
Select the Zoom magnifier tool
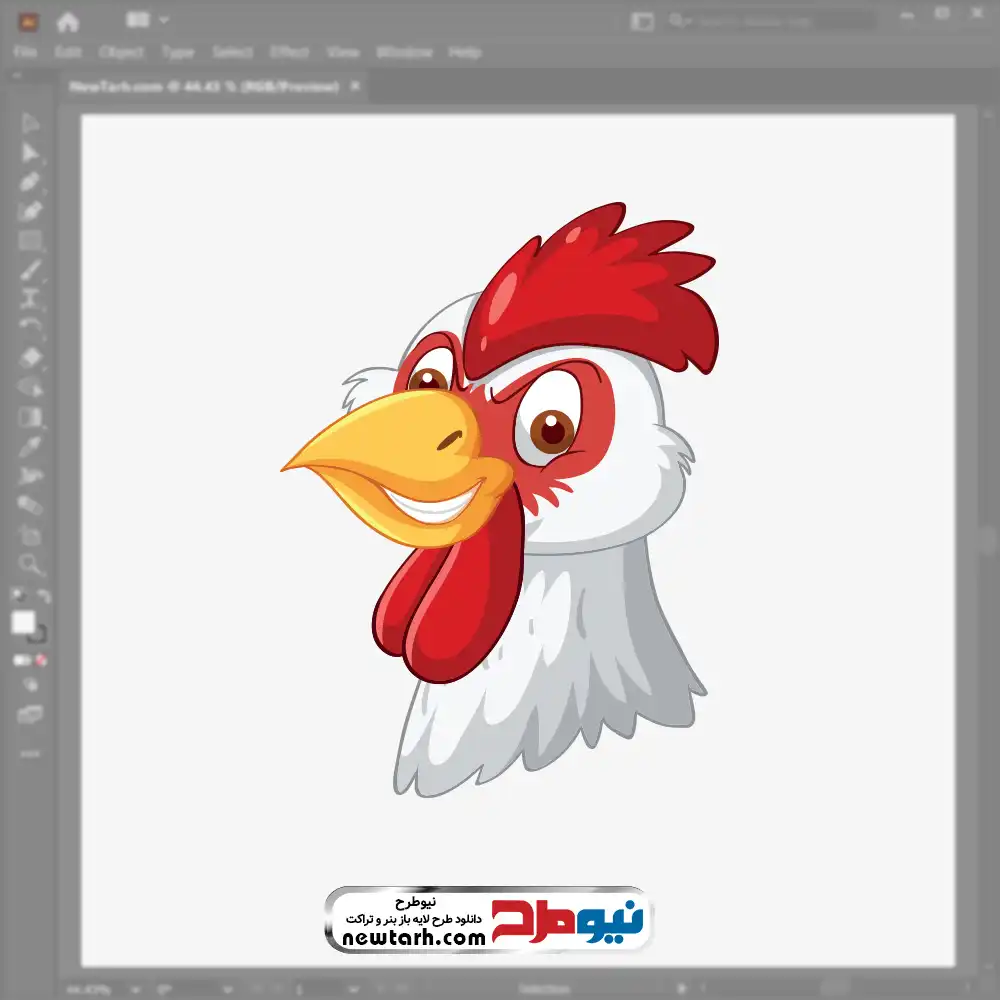point(30,564)
